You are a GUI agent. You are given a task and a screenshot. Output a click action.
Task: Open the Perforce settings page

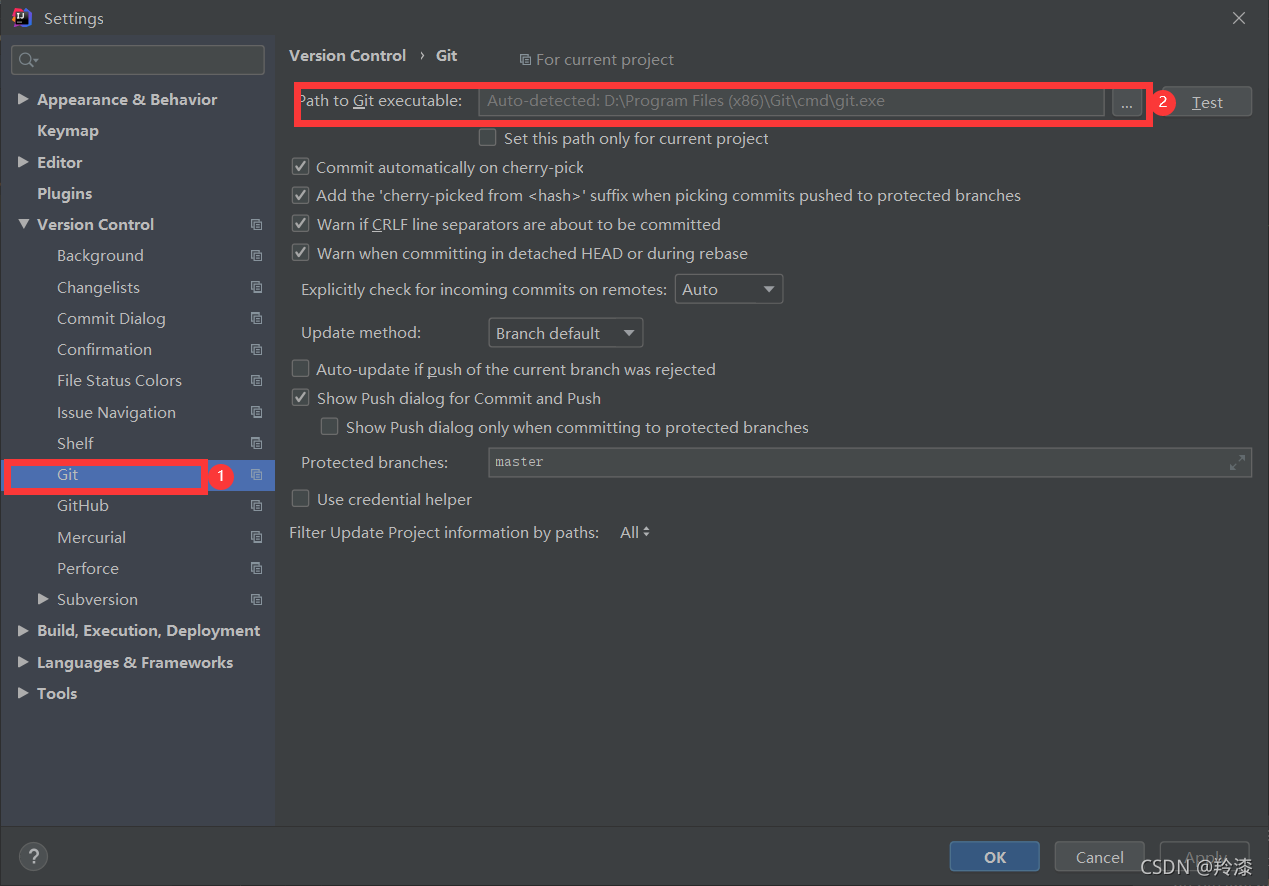pos(88,568)
